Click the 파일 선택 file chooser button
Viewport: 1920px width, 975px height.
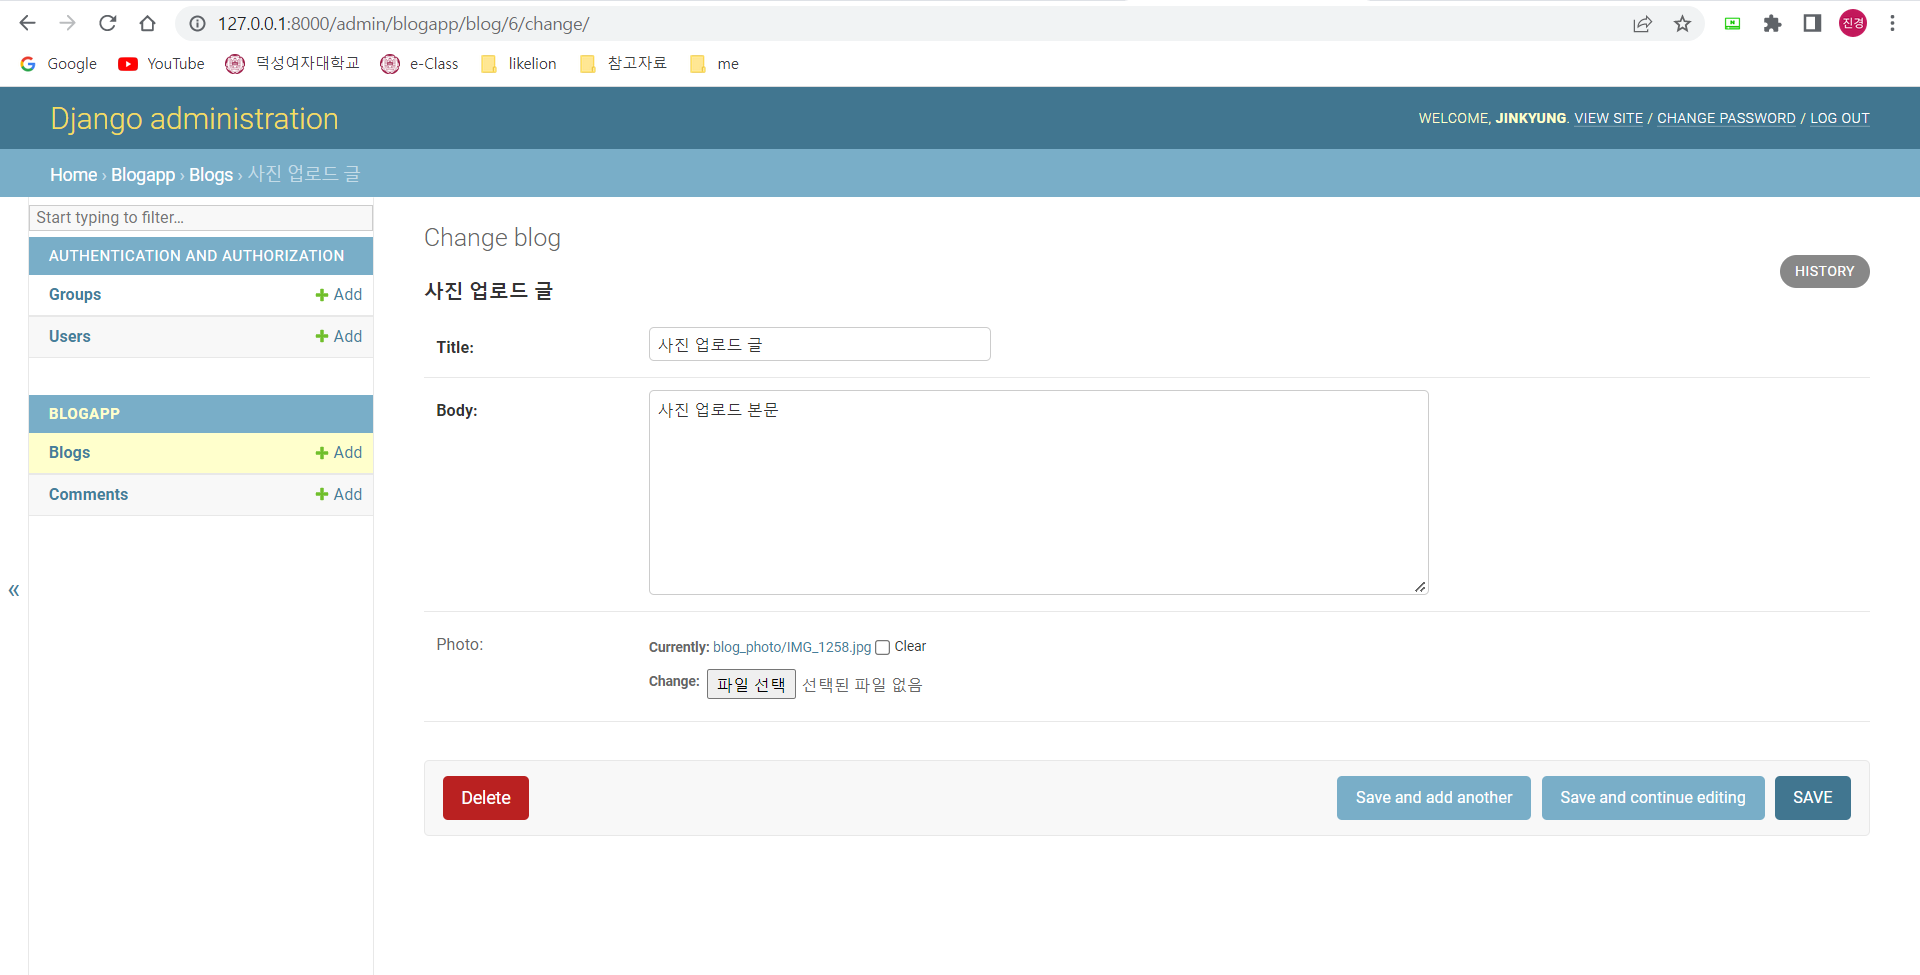coord(751,684)
